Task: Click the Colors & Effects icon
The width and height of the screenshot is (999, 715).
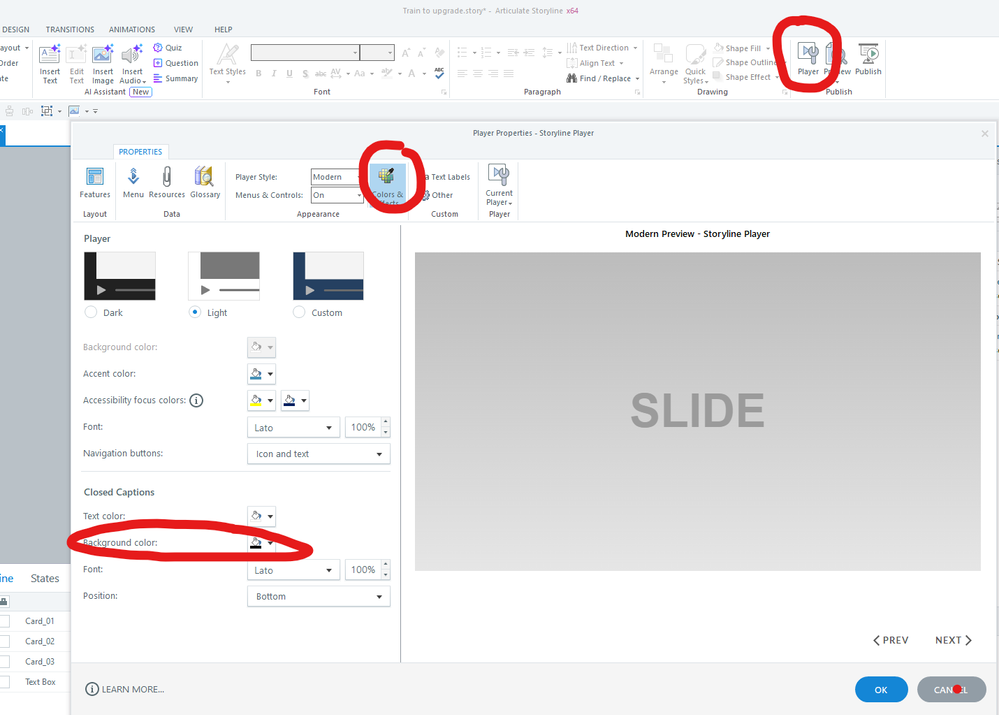Action: [387, 183]
